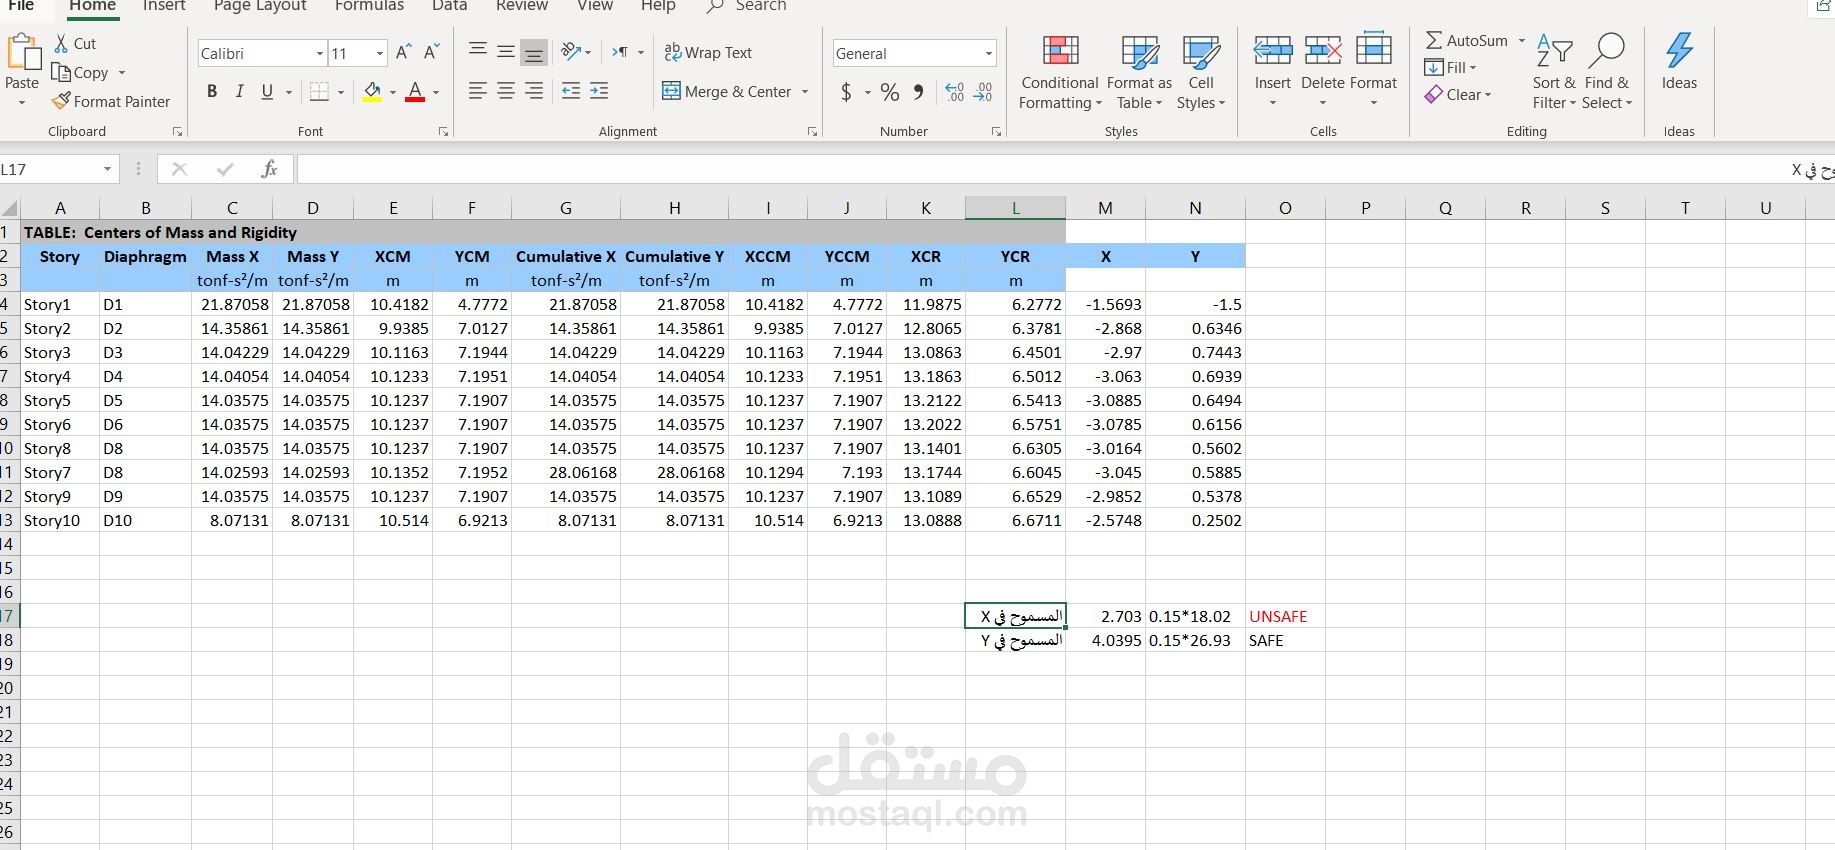The height and width of the screenshot is (850, 1835).
Task: Expand the Calibri font name dropdown
Action: pyautogui.click(x=319, y=53)
